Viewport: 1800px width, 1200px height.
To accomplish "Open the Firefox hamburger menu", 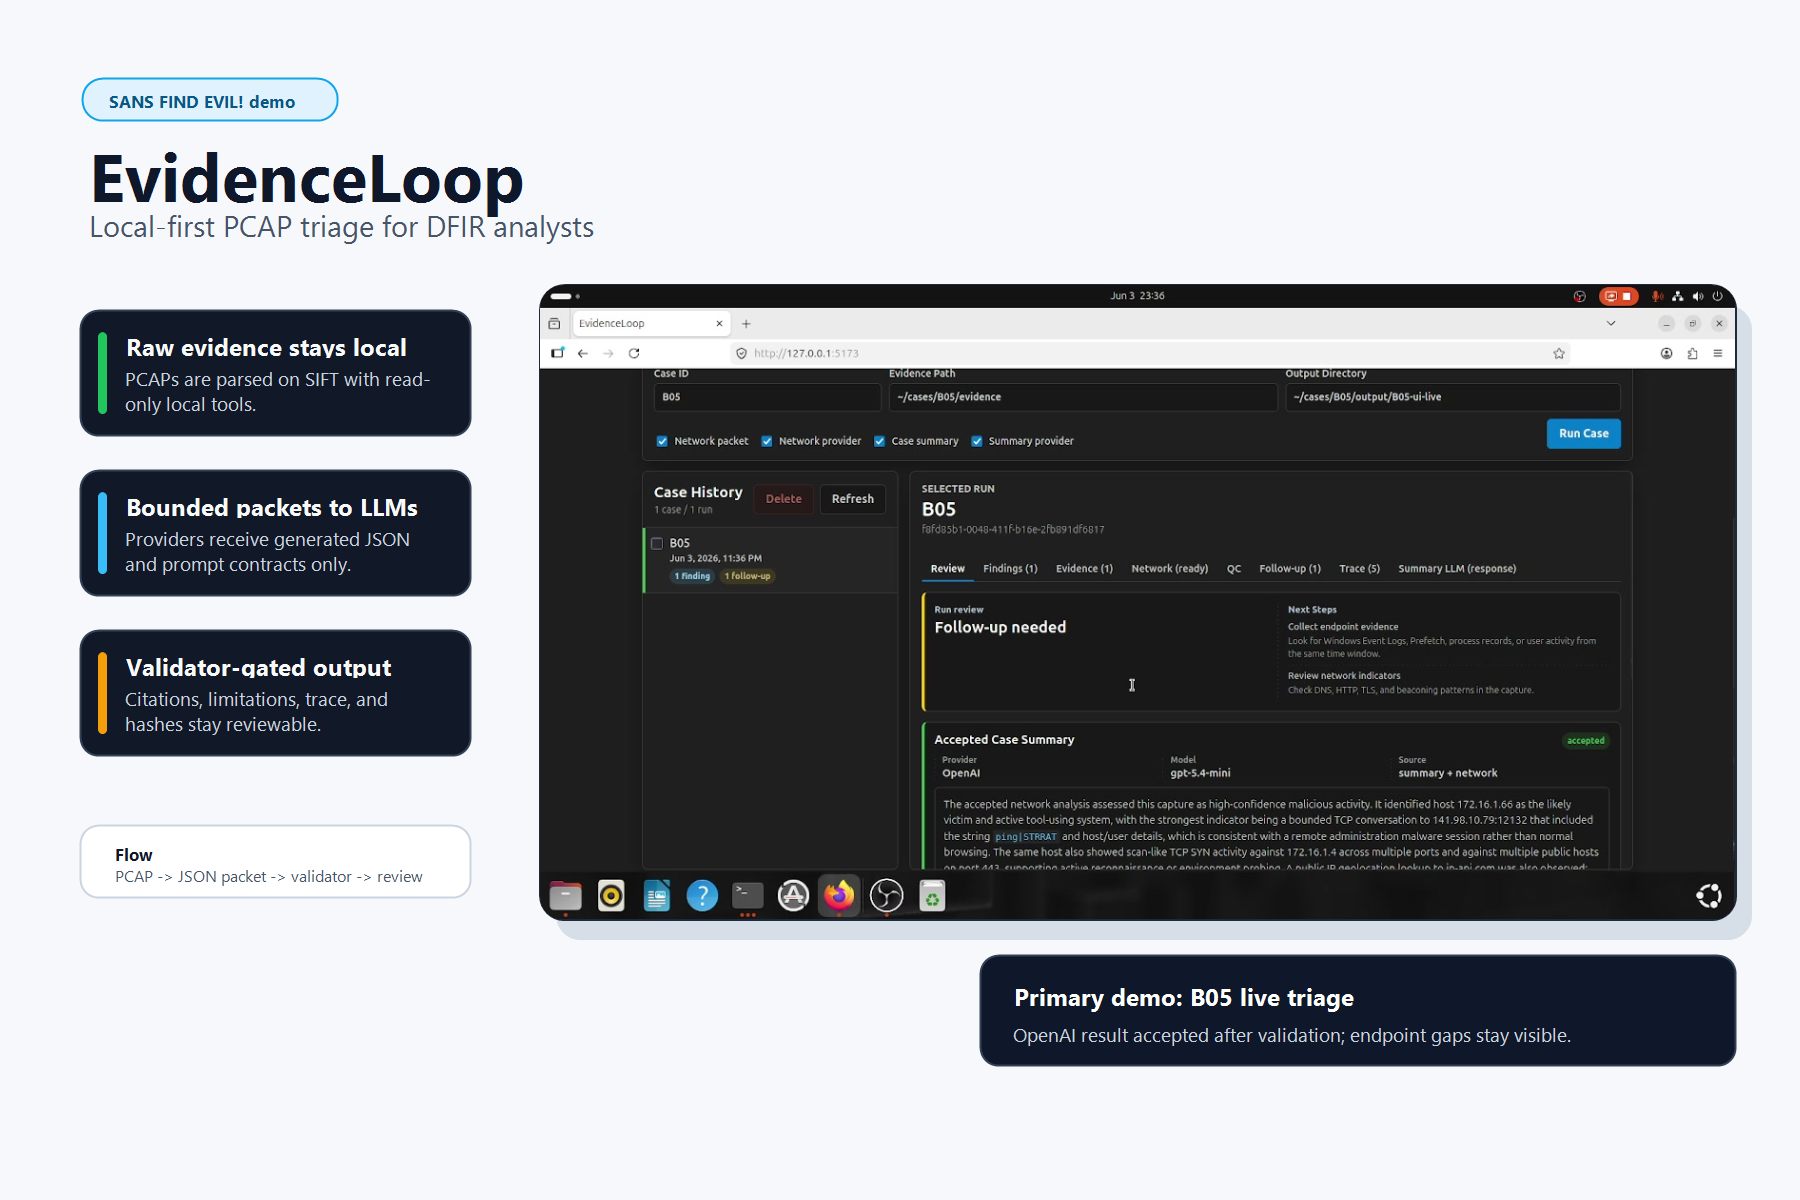I will point(1718,353).
